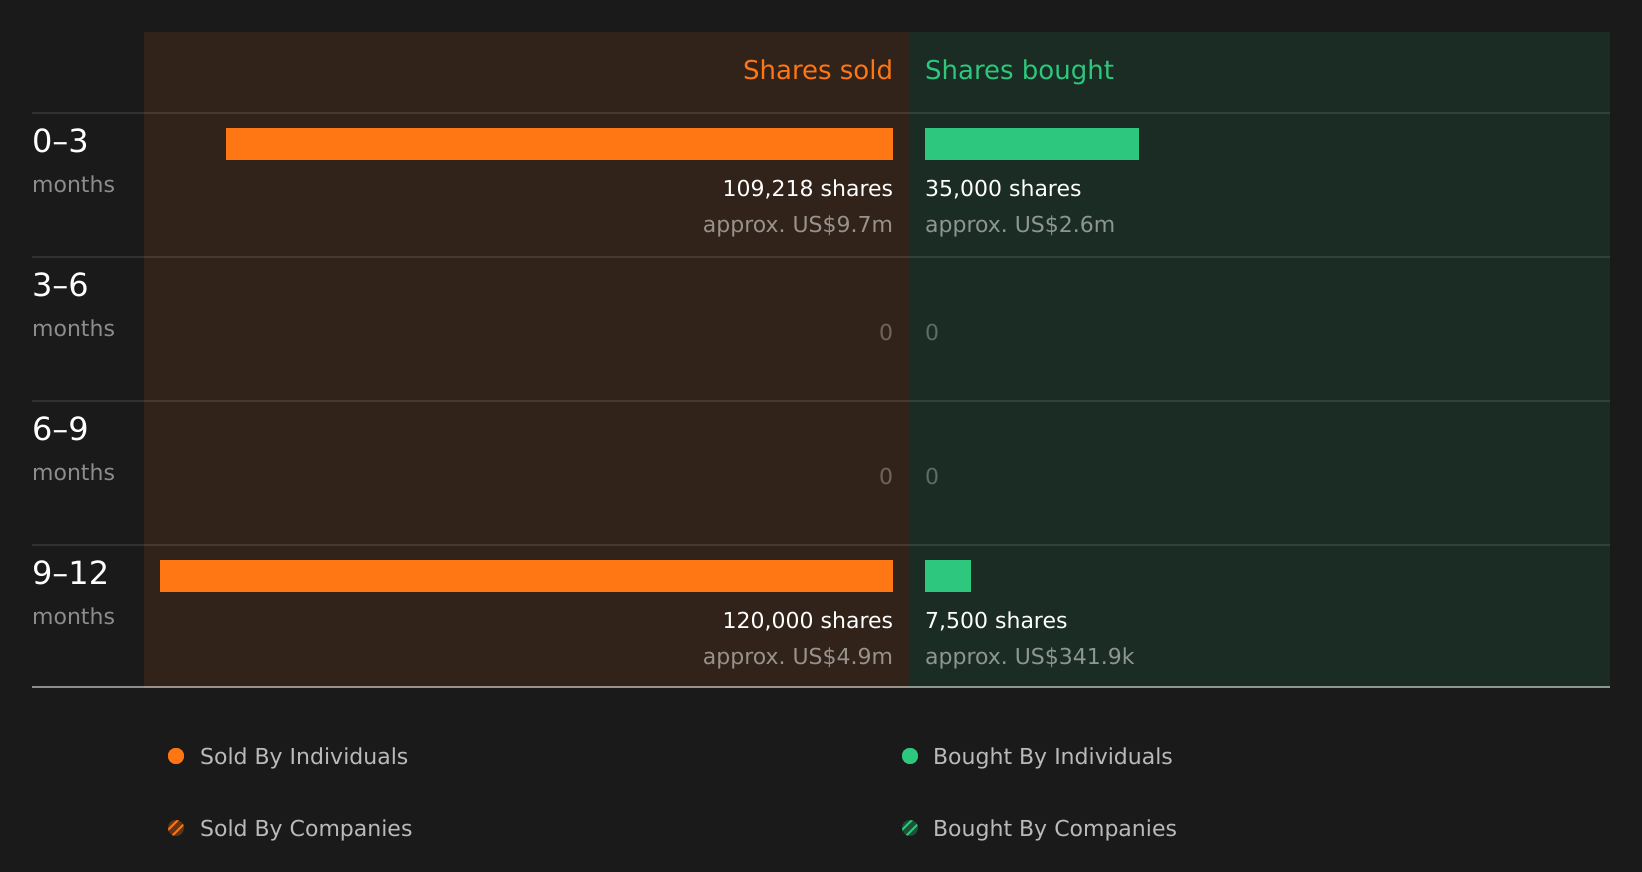Click the orange 9–12 months shares sold bar

526,576
